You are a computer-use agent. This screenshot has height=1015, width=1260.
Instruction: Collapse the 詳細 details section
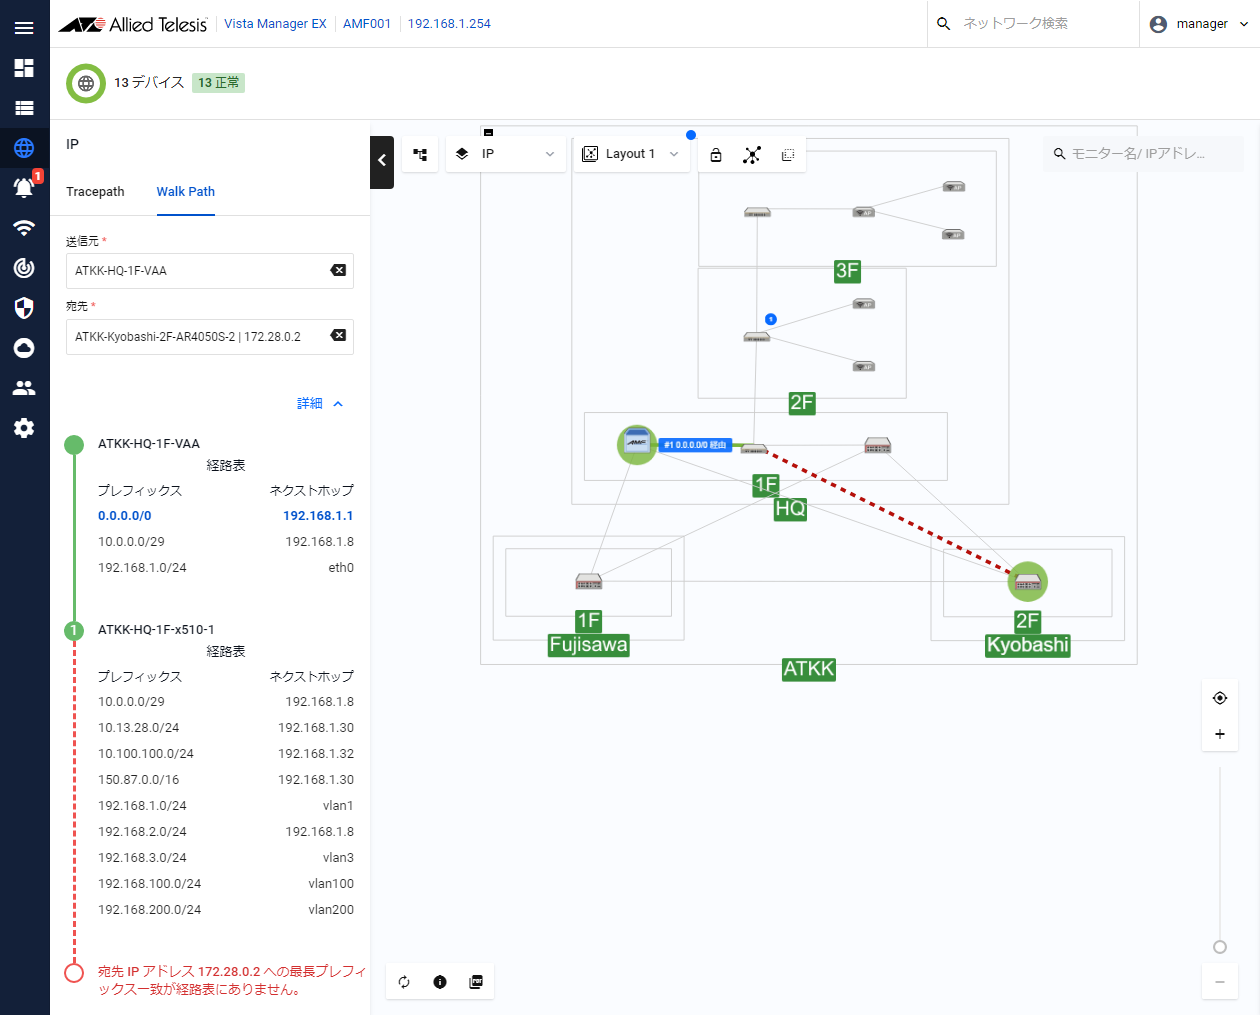click(320, 404)
